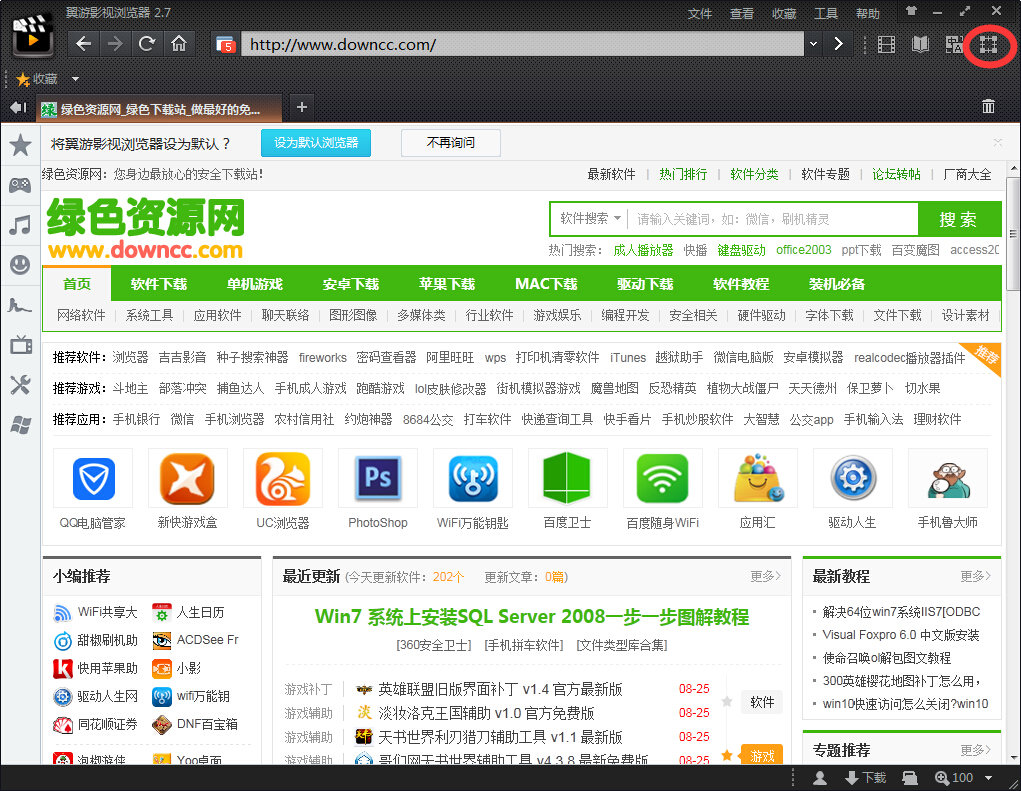Open the reading book icon
This screenshot has height=791, width=1021.
pos(920,44)
